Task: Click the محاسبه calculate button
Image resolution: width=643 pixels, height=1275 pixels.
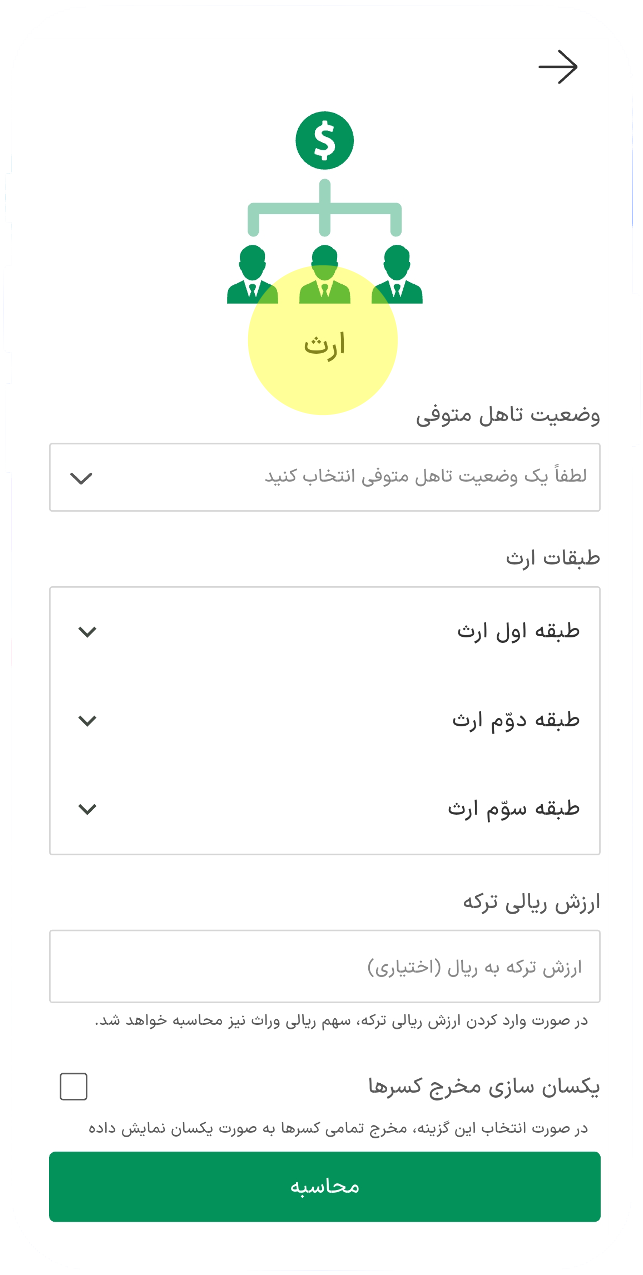Action: tap(325, 1187)
